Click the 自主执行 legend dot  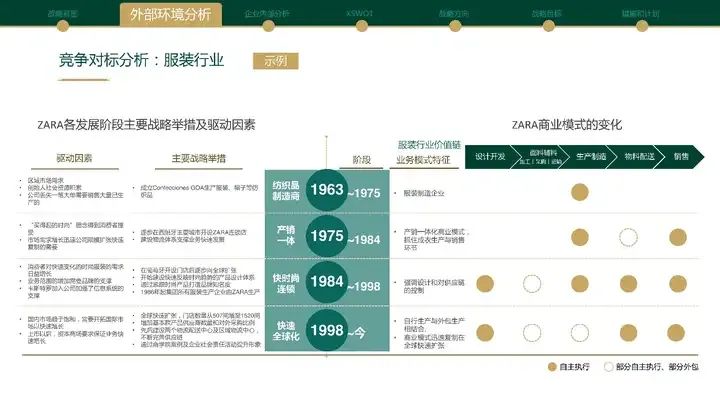(x=552, y=366)
